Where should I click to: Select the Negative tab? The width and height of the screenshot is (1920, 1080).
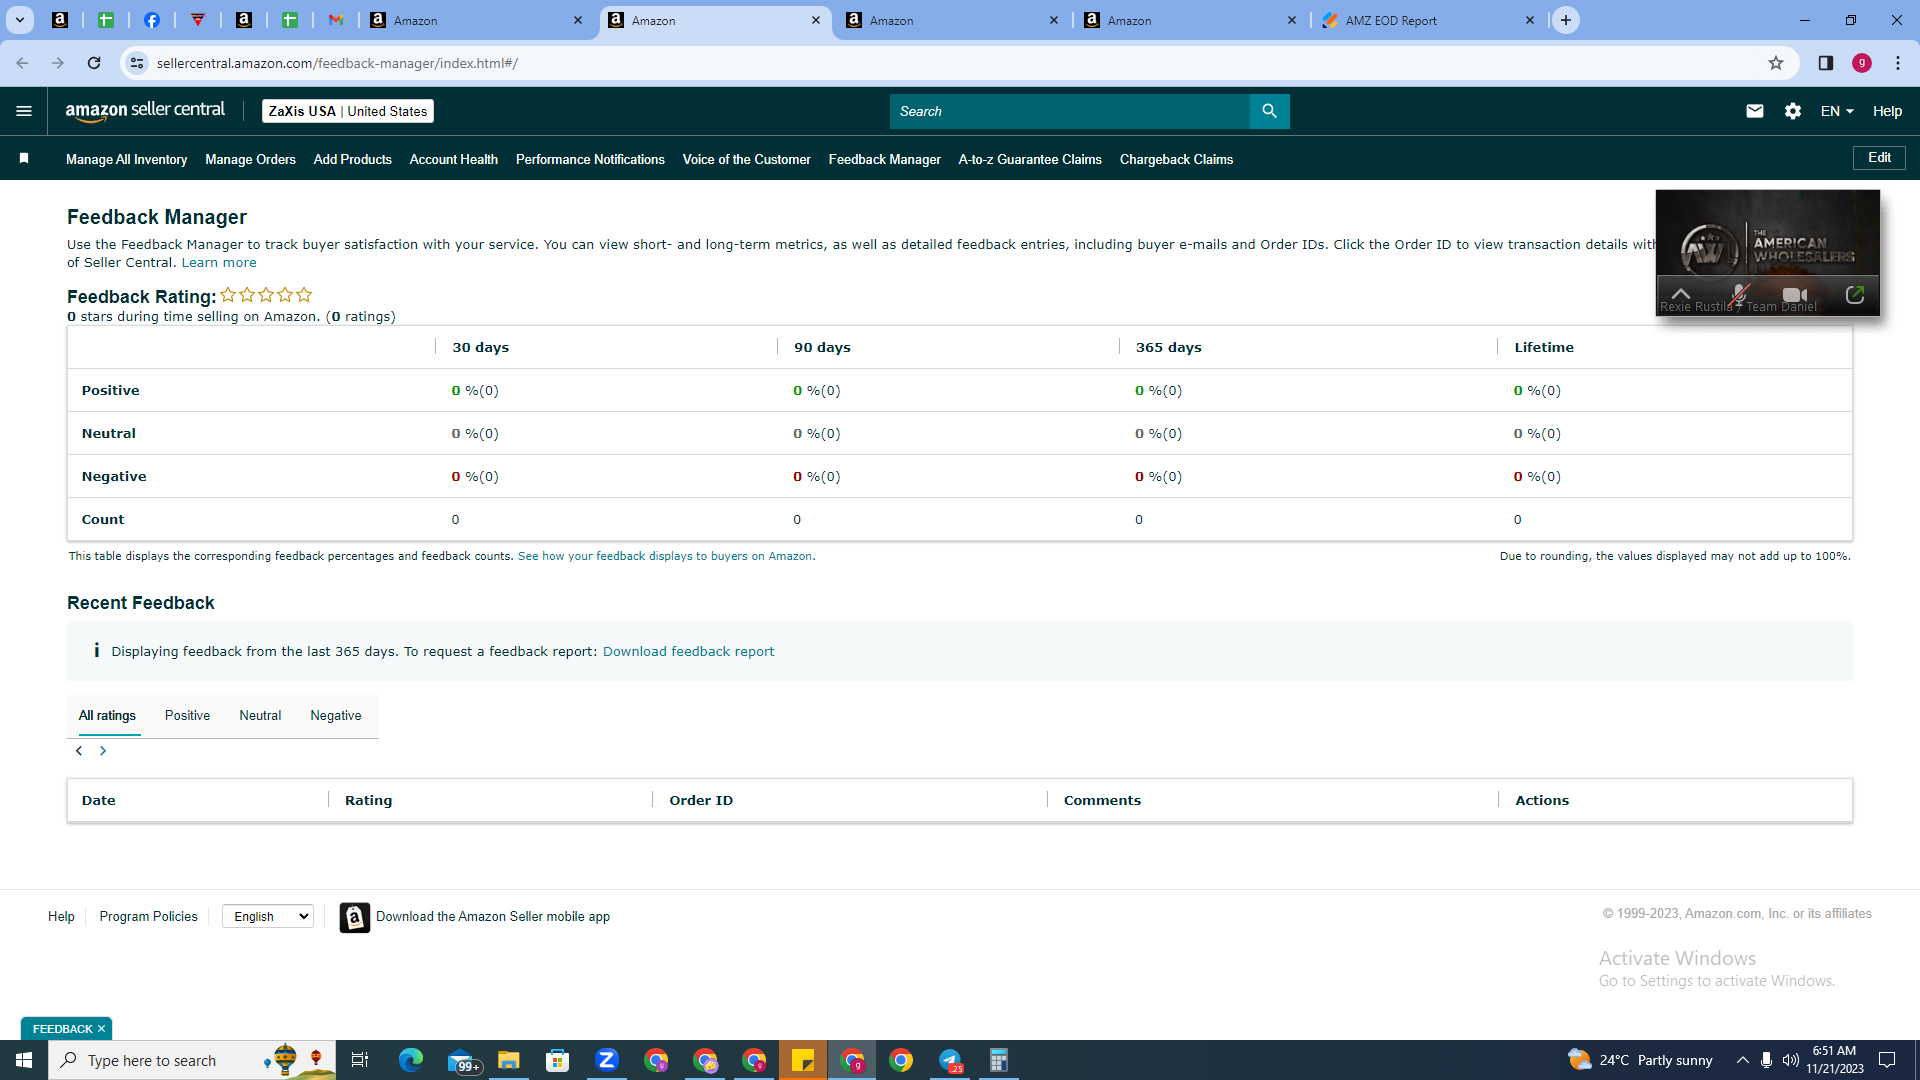[x=336, y=716]
